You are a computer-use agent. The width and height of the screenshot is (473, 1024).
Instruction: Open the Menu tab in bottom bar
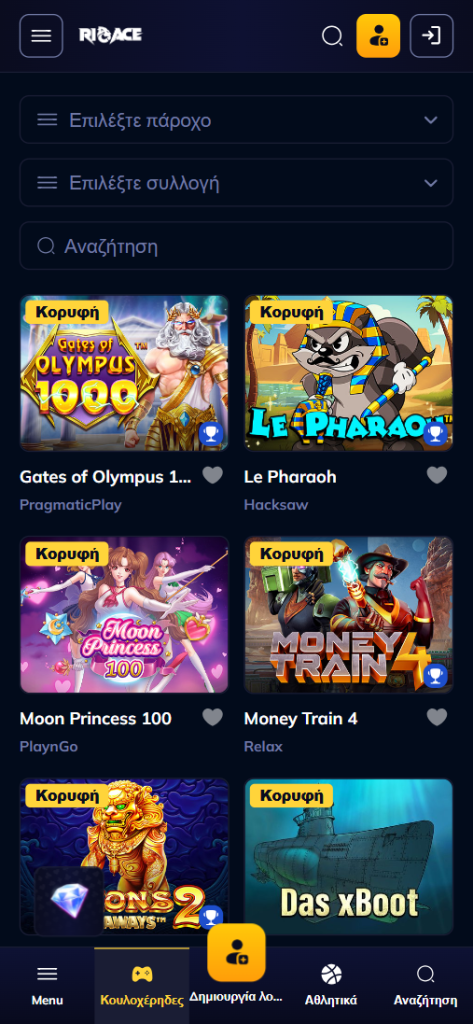pos(47,985)
